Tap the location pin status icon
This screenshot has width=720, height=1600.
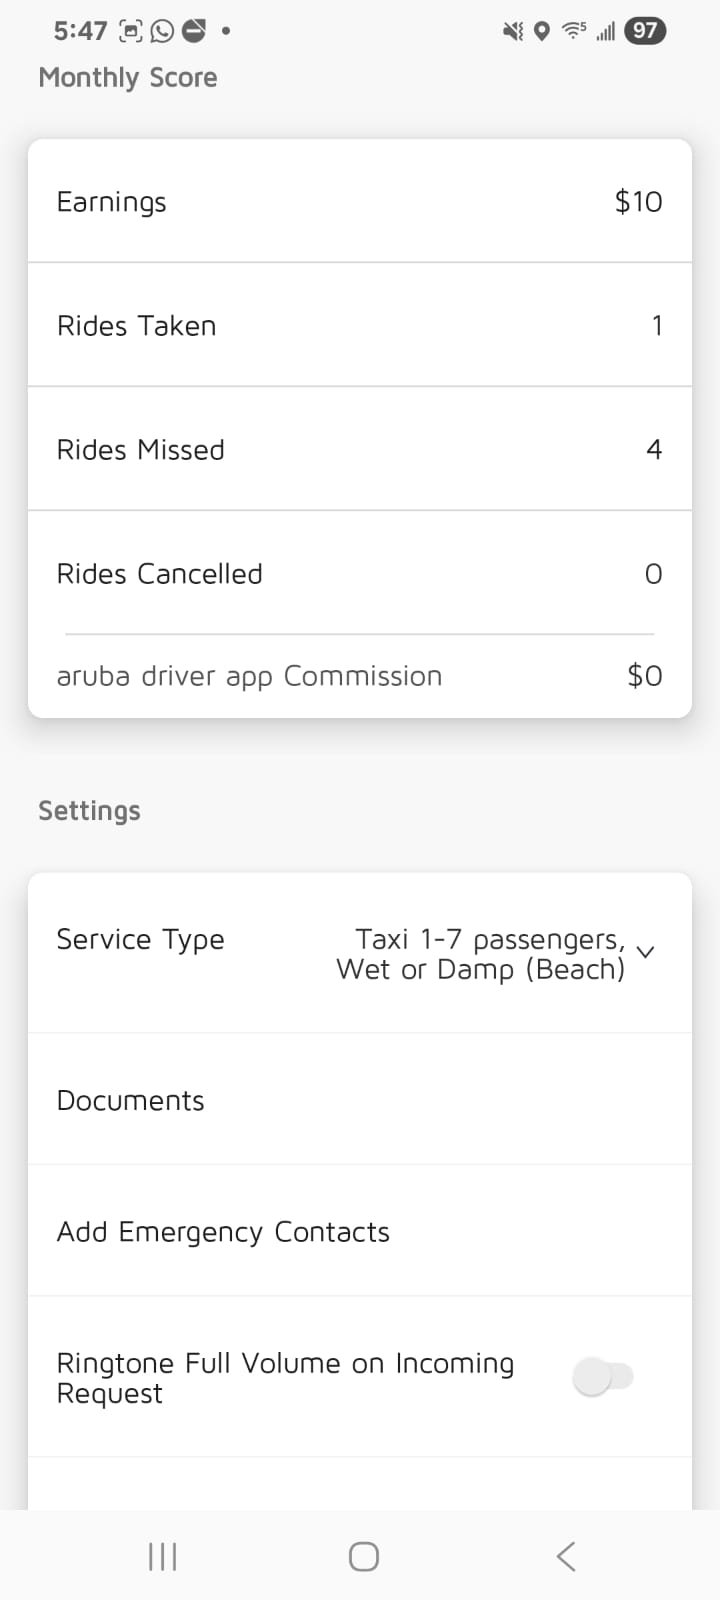pos(541,32)
